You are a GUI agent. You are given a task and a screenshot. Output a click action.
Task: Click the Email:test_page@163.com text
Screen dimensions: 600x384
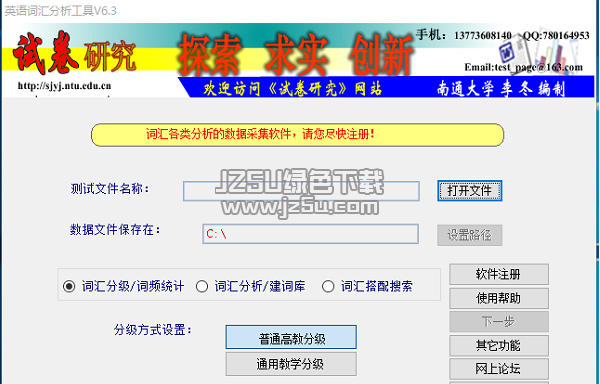[x=523, y=67]
